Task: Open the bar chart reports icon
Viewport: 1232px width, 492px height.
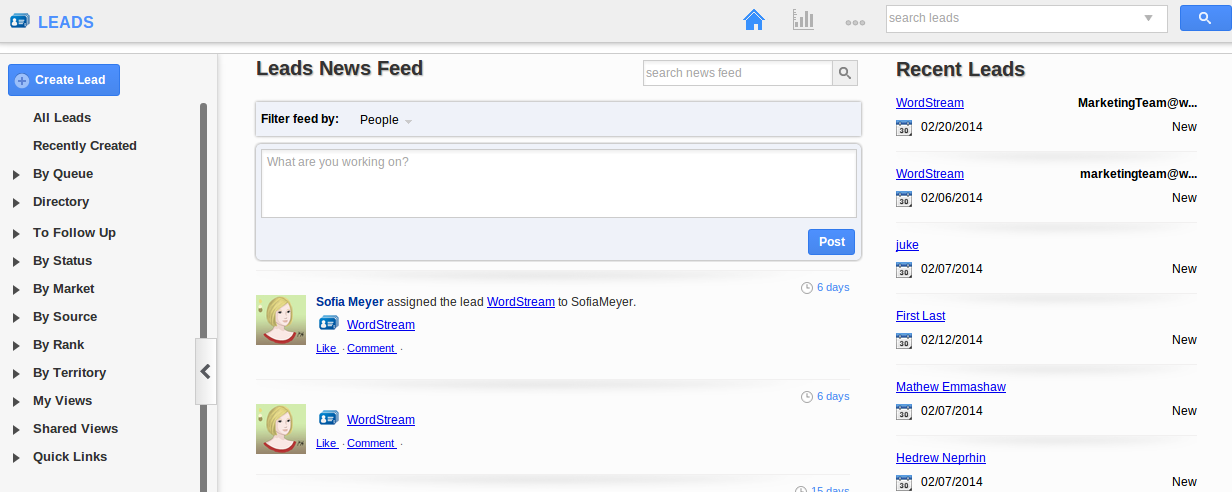Action: (x=803, y=19)
